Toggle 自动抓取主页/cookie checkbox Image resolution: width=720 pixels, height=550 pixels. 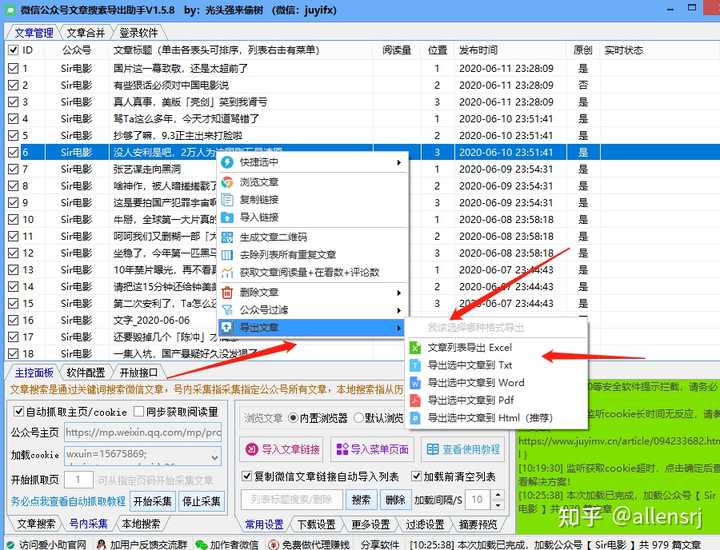pos(19,411)
